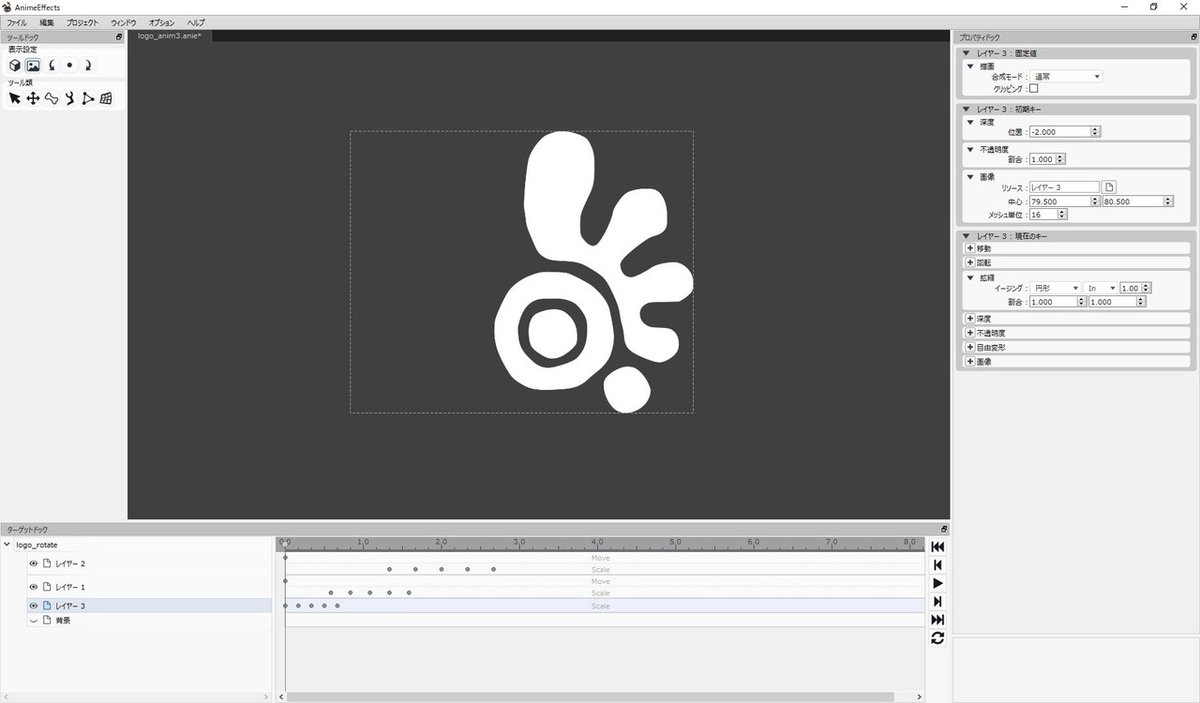Click the timeline horizontal scrollbar
The width and height of the screenshot is (1200, 703).
589,697
